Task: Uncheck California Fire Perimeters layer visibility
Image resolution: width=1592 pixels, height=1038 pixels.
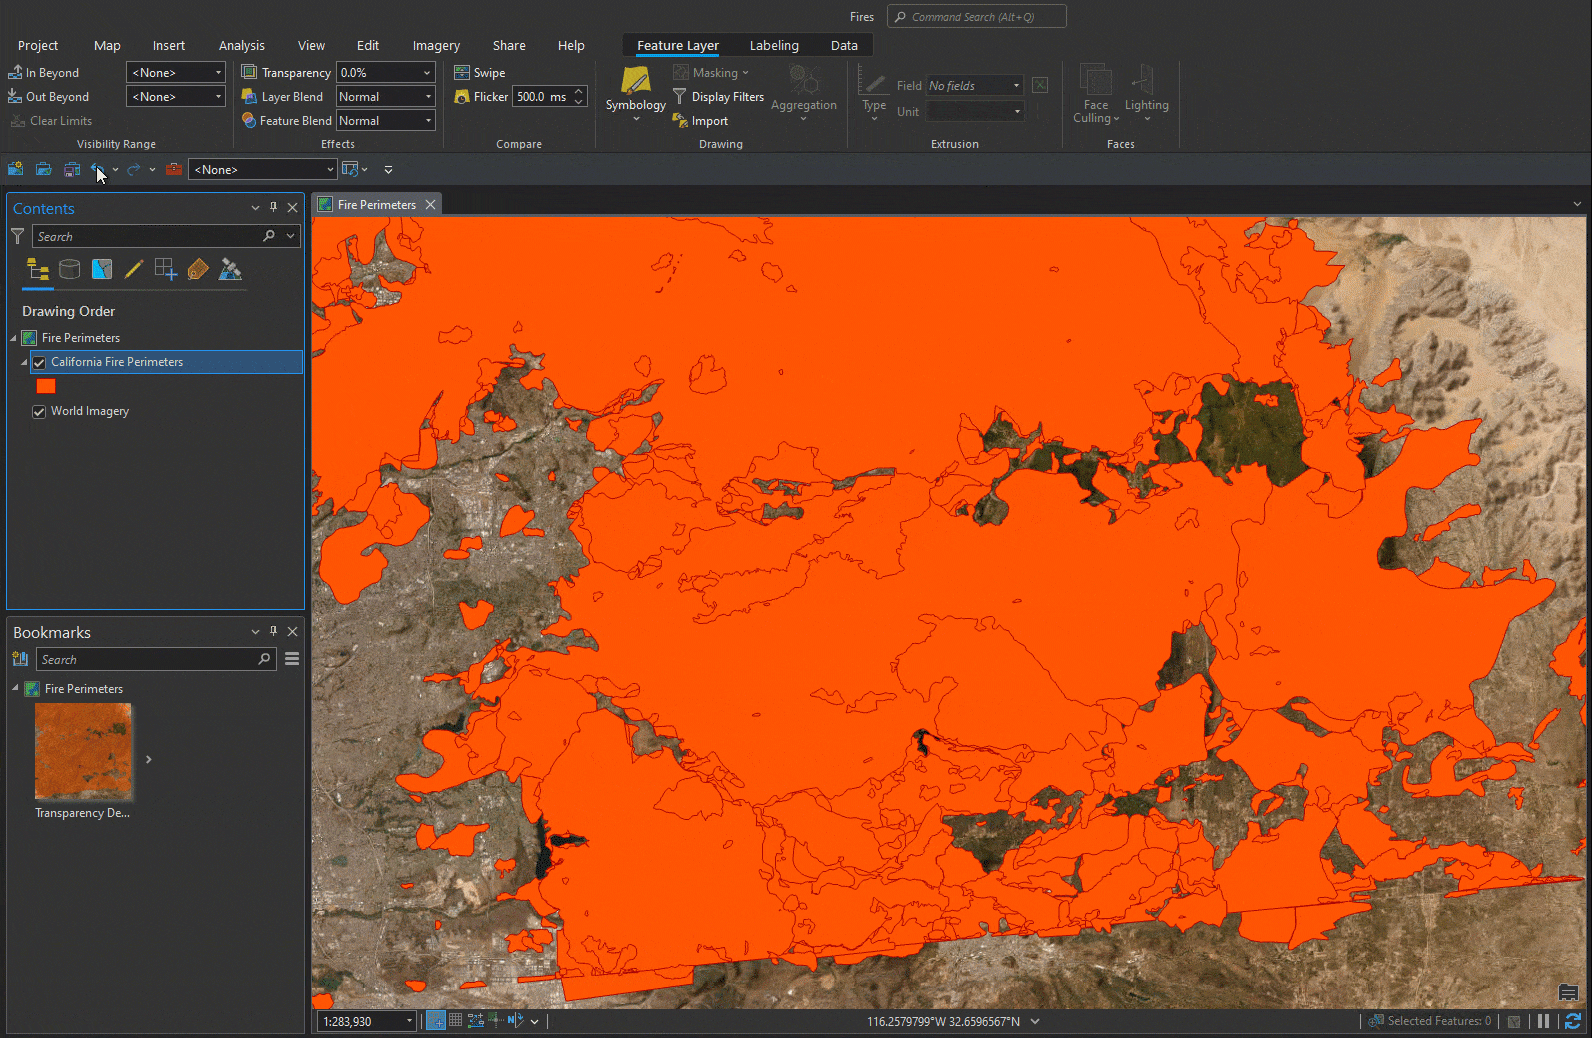Action: click(39, 362)
